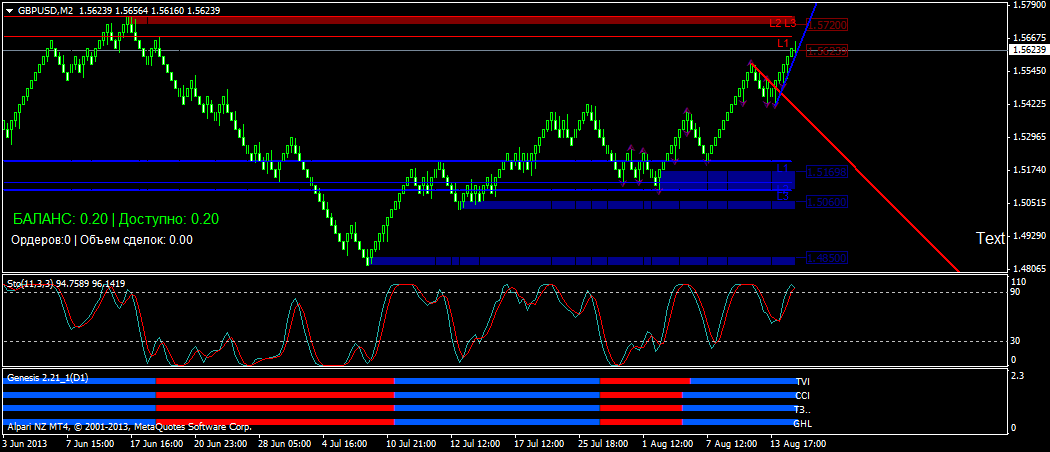Image resolution: width=1050 pixels, height=452 pixels.
Task: Click the red 1.57200 price label box
Action: click(827, 25)
